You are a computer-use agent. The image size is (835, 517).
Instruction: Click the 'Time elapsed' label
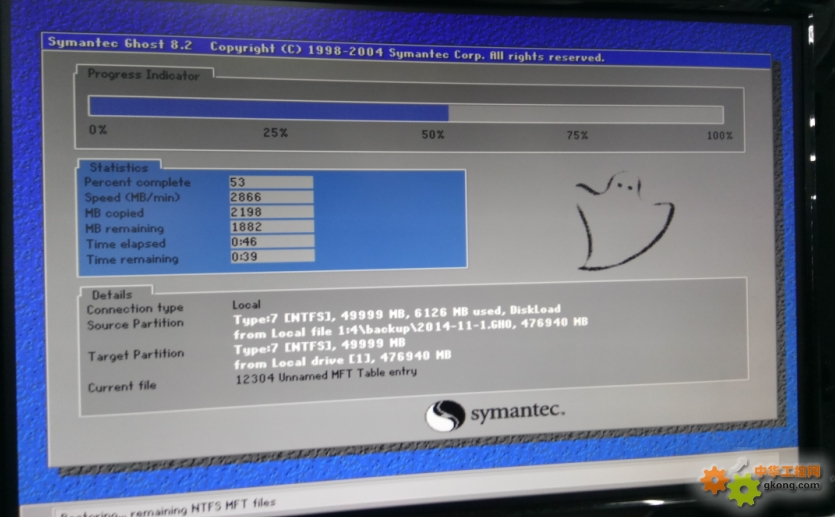coord(126,244)
